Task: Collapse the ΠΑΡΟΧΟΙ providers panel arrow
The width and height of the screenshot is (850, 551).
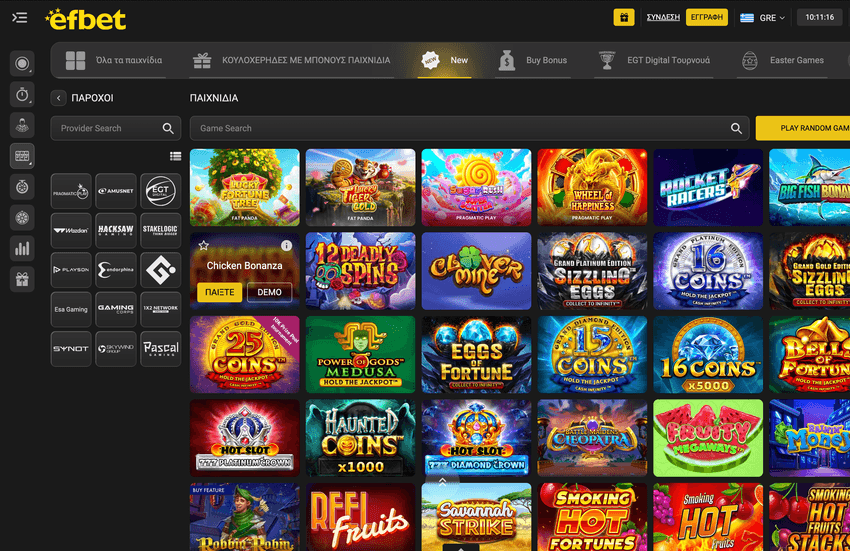Action: [59, 98]
